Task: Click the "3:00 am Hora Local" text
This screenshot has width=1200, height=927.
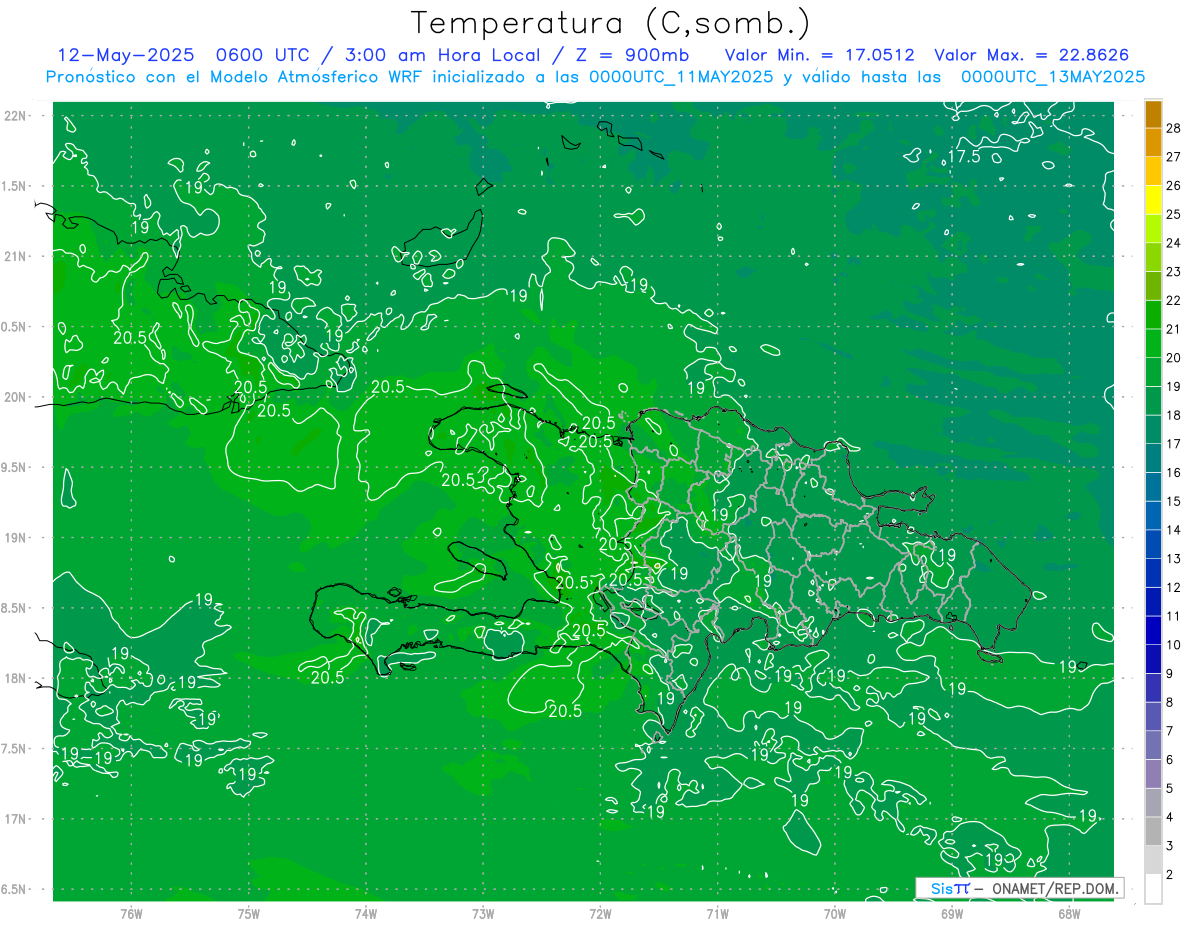Action: pos(445,55)
